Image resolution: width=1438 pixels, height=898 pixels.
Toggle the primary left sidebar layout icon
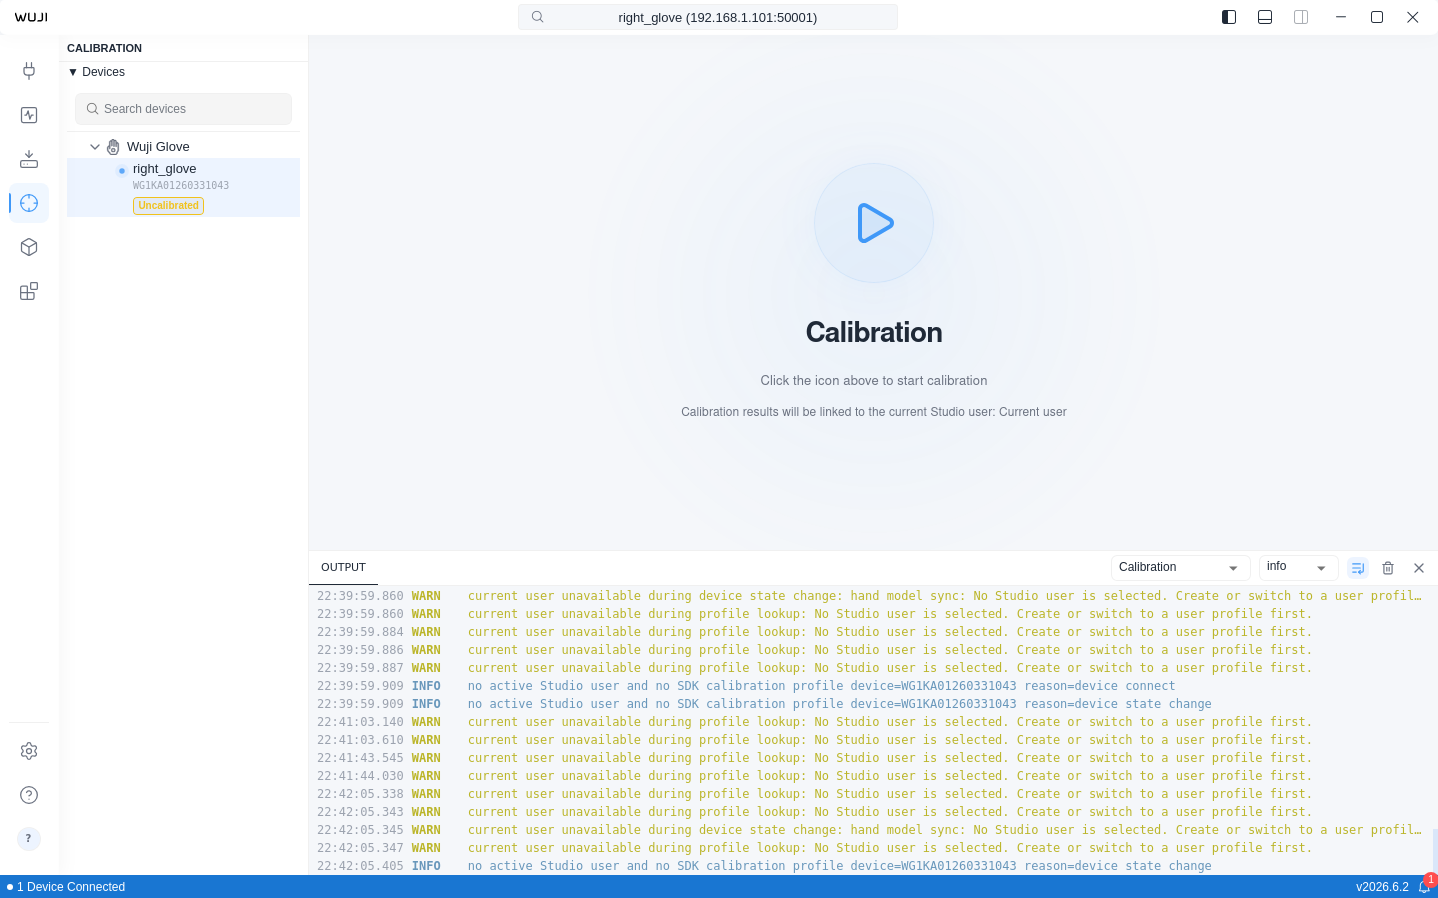[x=1229, y=17]
